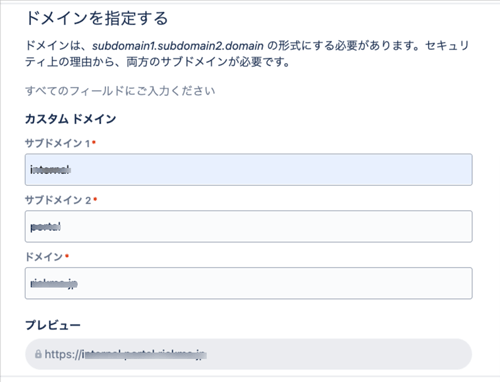Click the https:// preview URL bar
This screenshot has width=500, height=382.
point(249,354)
